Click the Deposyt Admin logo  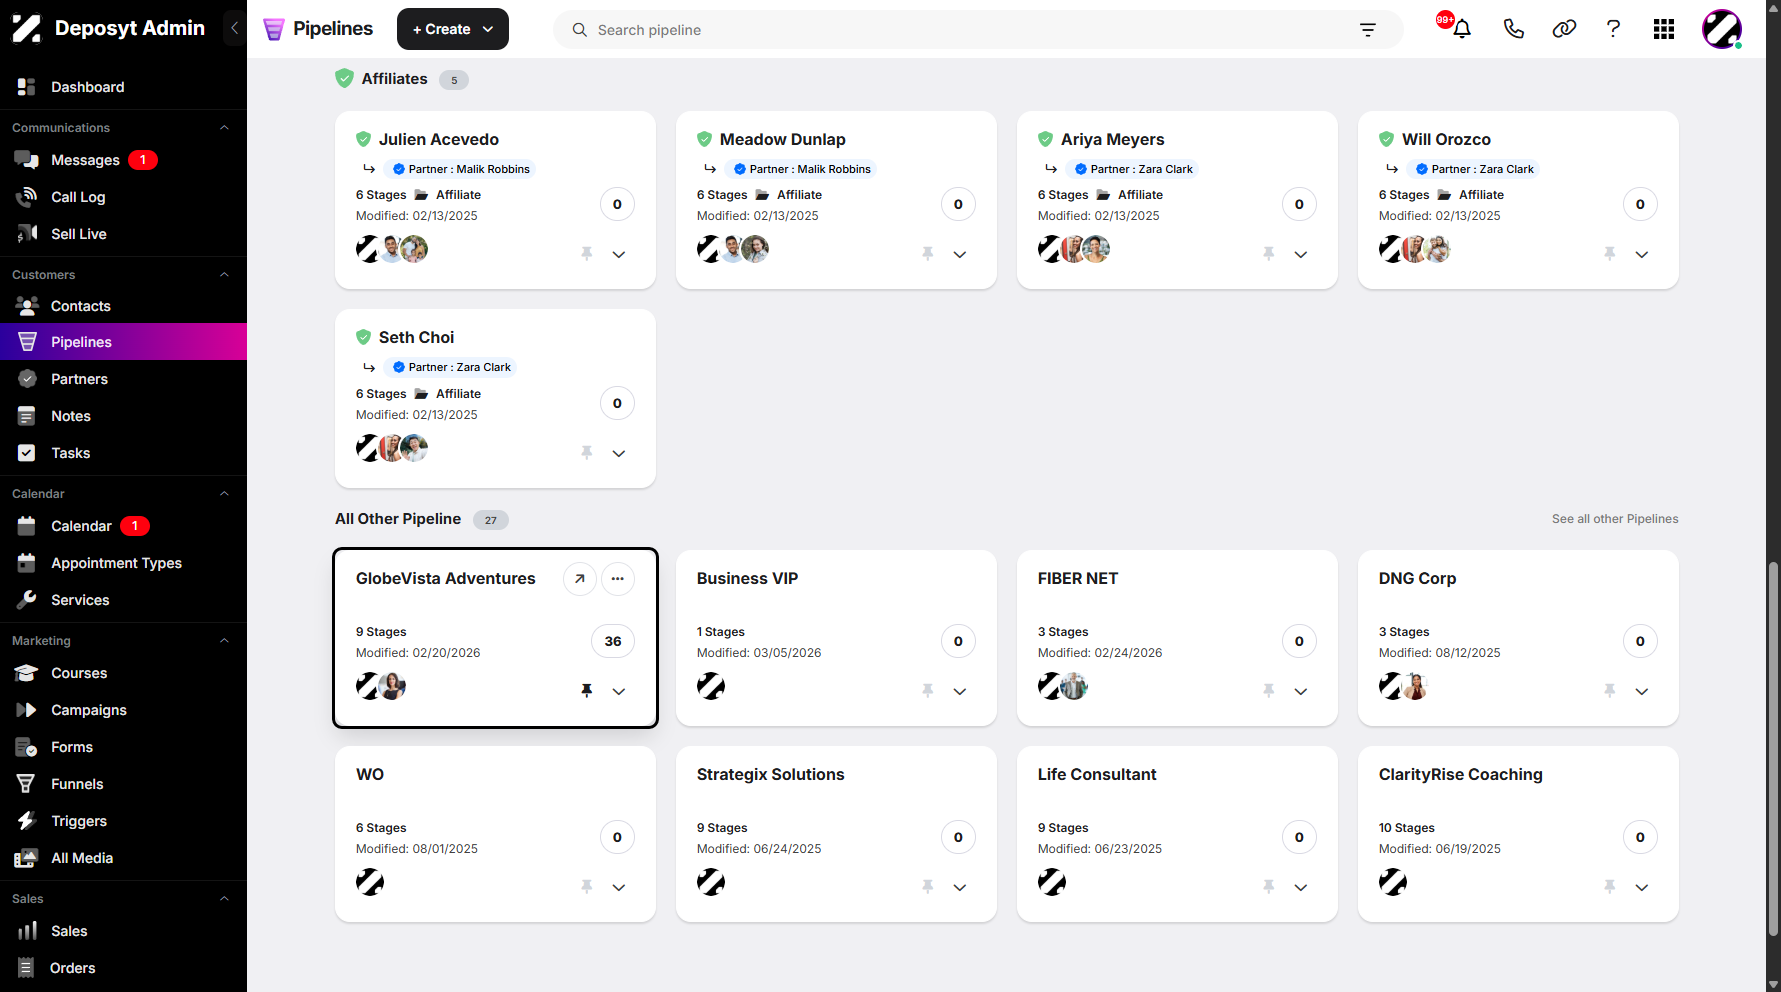pyautogui.click(x=108, y=28)
